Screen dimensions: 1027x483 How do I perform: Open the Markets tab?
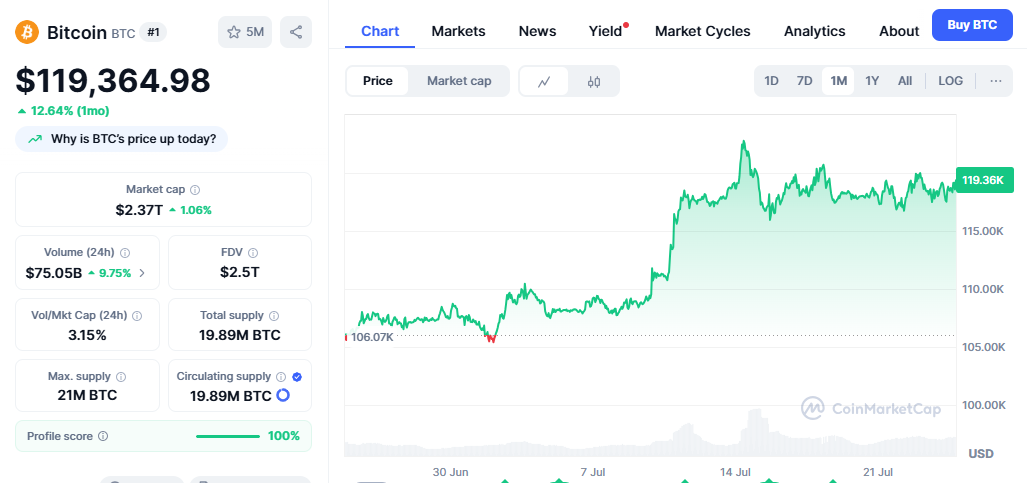click(x=458, y=31)
